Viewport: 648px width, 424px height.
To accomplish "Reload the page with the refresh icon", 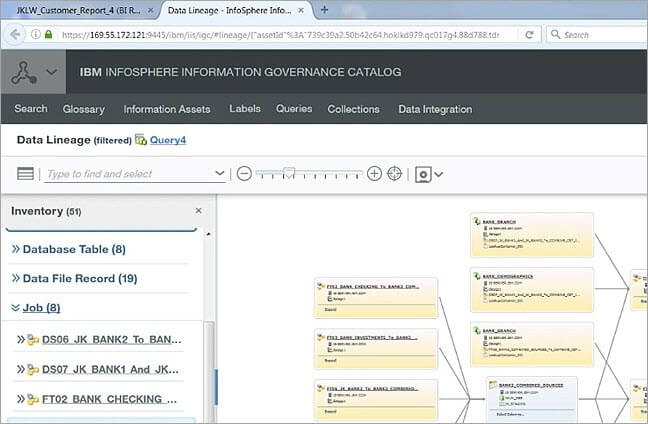I will pyautogui.click(x=529, y=35).
